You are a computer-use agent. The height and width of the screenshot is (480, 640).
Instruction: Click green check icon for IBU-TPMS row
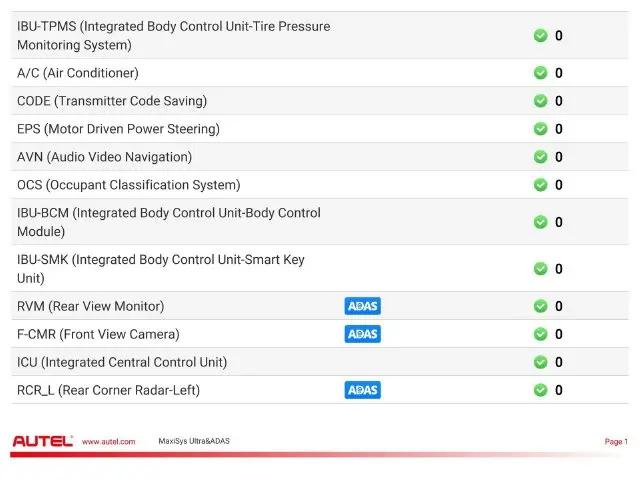(x=540, y=36)
